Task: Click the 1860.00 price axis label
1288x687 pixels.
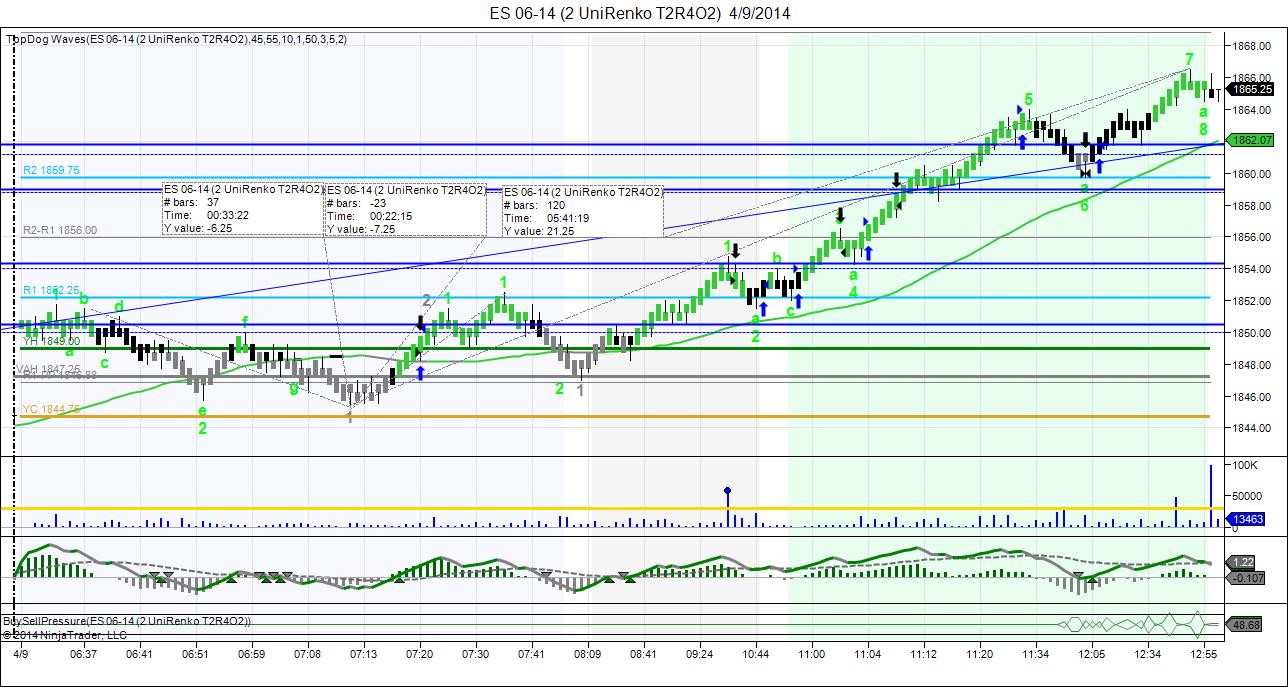Action: click(1251, 173)
